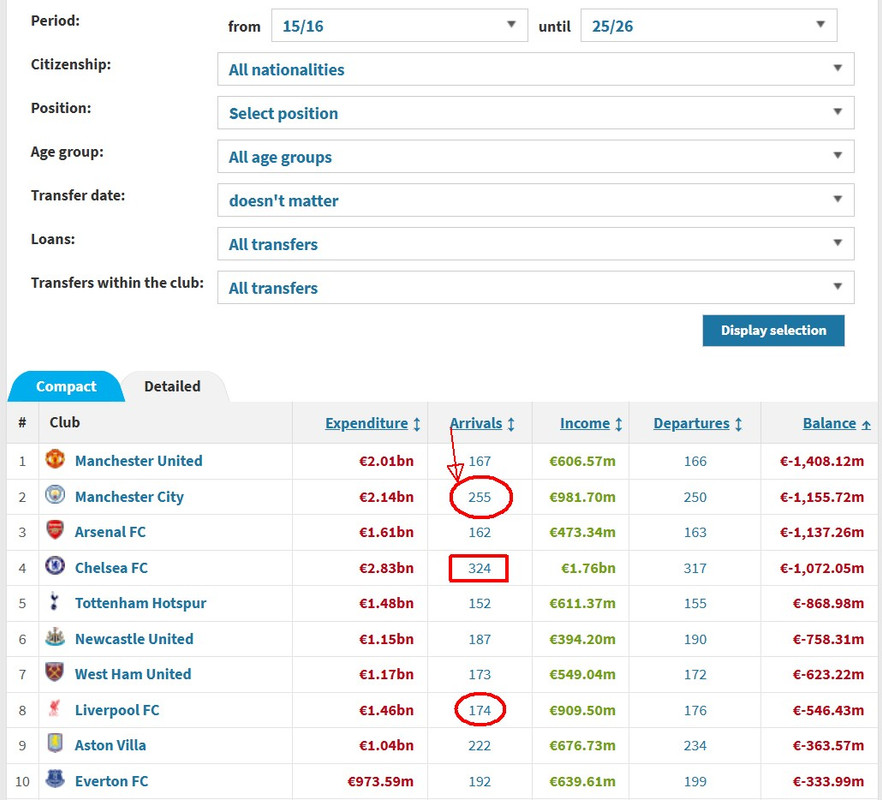This screenshot has height=800, width=882.
Task: Click Liverpool's balance €-546.43m
Action: click(828, 711)
